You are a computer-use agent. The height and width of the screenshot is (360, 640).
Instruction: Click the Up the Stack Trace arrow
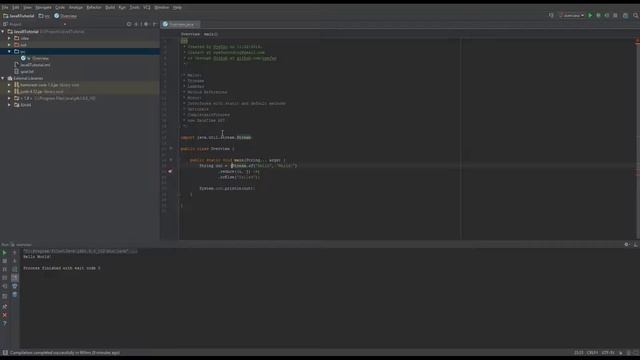point(15,253)
